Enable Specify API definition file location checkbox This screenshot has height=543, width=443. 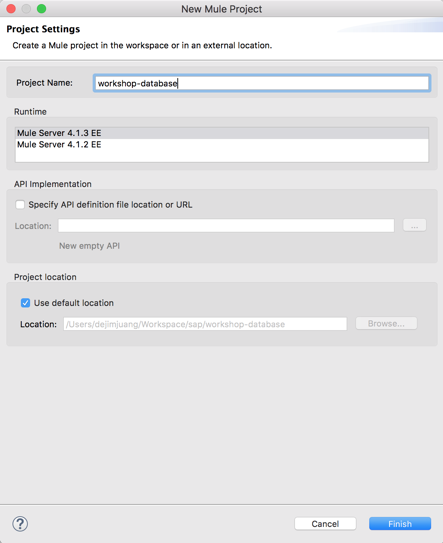pos(20,205)
